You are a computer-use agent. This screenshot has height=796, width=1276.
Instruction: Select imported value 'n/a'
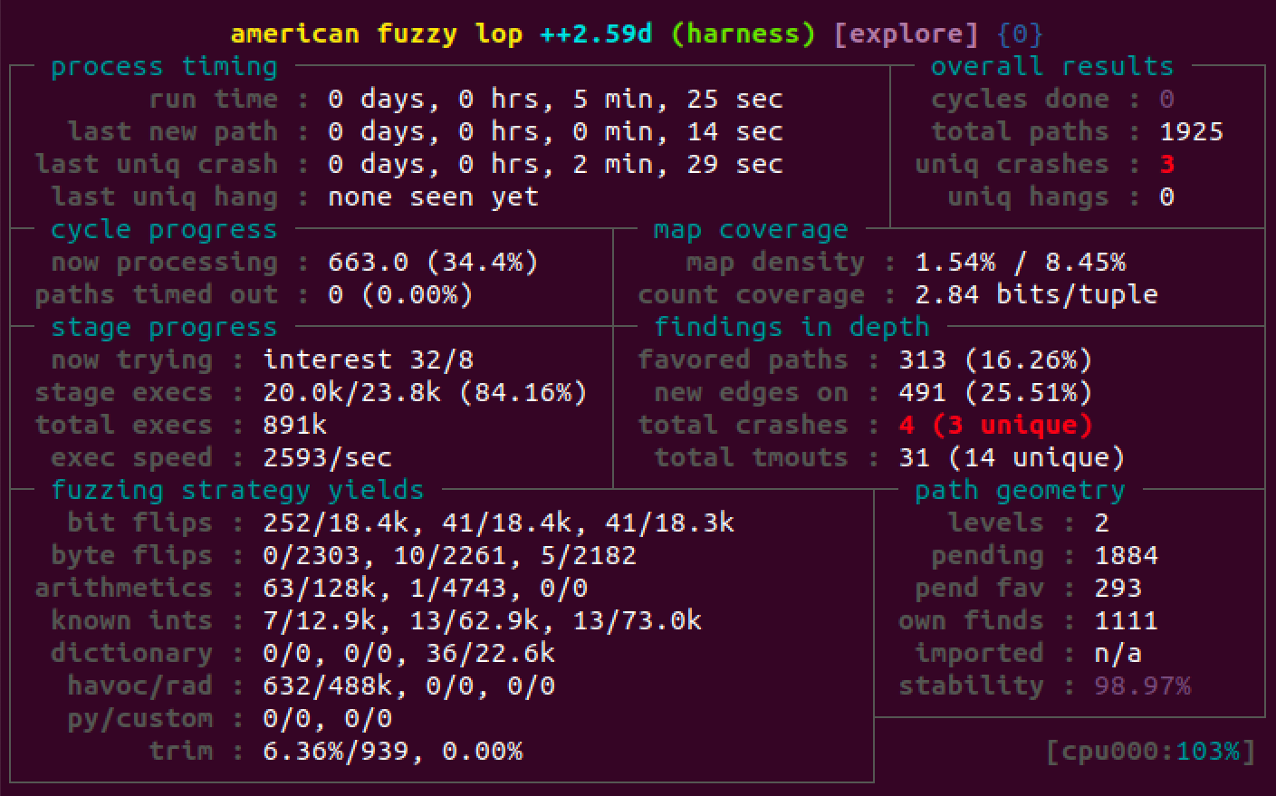[1118, 653]
